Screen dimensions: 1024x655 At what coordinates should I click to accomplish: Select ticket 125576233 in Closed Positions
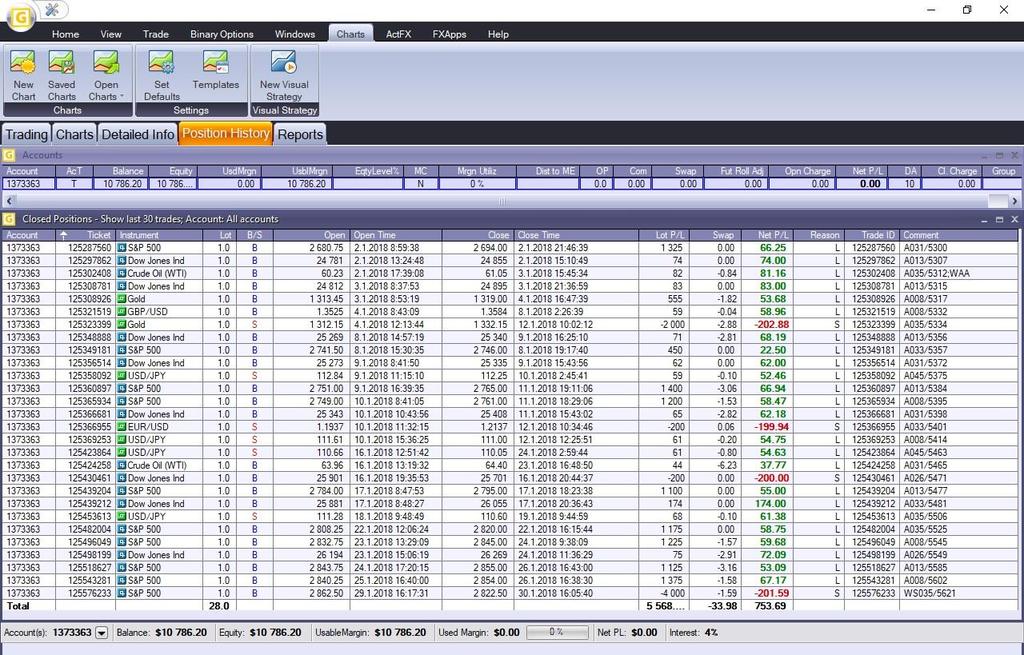coord(509,594)
